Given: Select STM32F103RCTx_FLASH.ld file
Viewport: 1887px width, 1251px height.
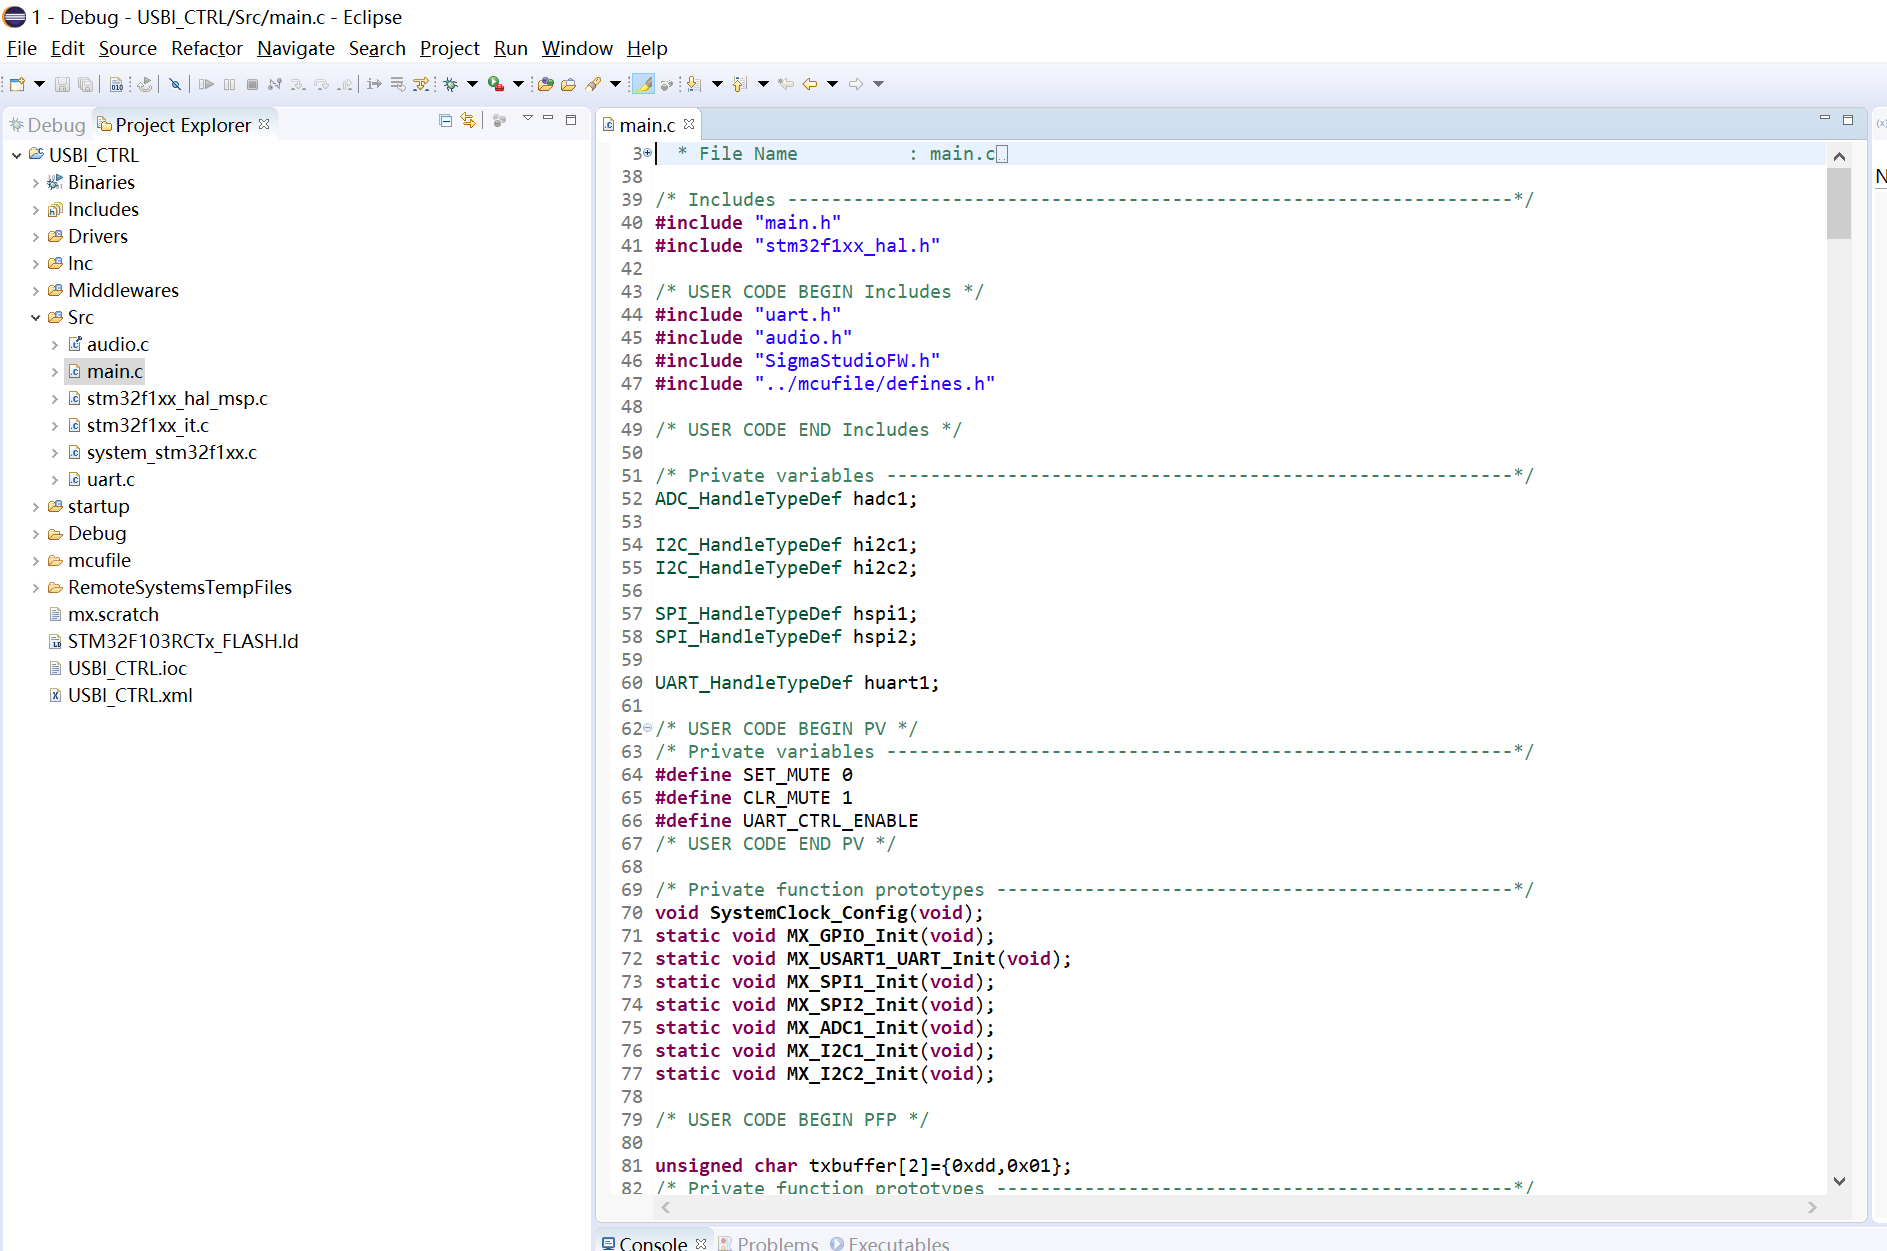Looking at the screenshot, I should coord(174,642).
